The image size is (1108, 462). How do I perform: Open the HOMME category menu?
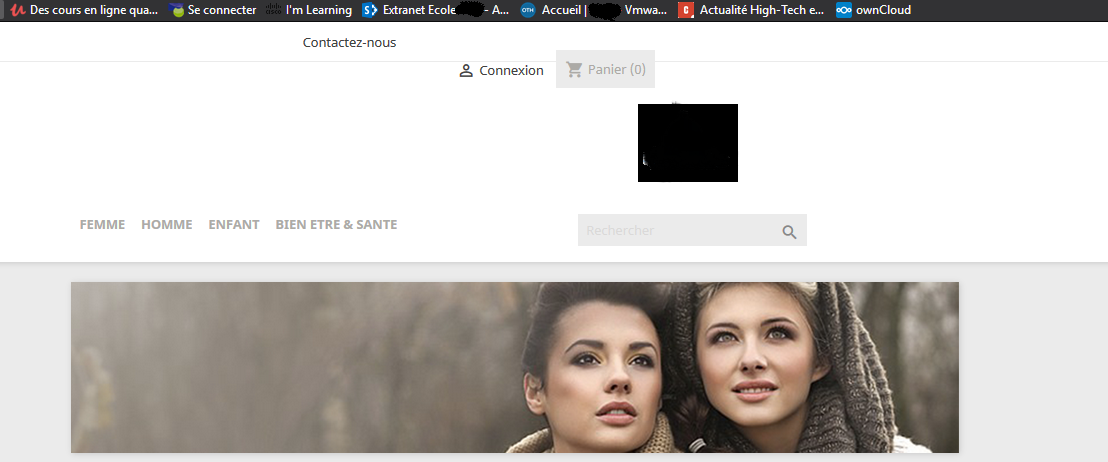click(167, 225)
